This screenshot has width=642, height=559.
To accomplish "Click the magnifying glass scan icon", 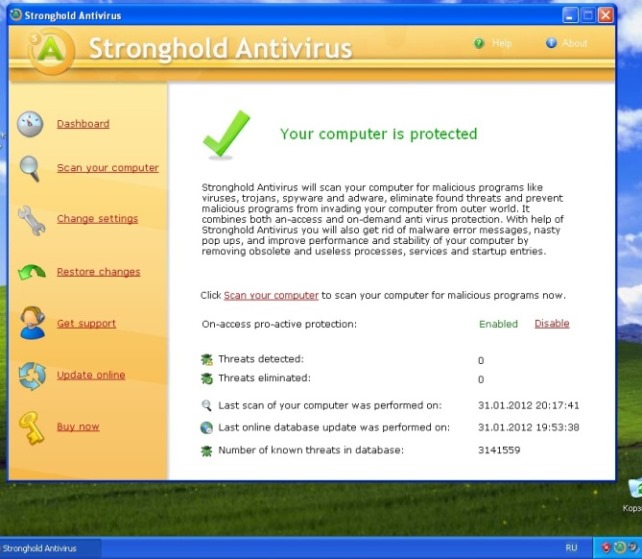I will point(30,168).
